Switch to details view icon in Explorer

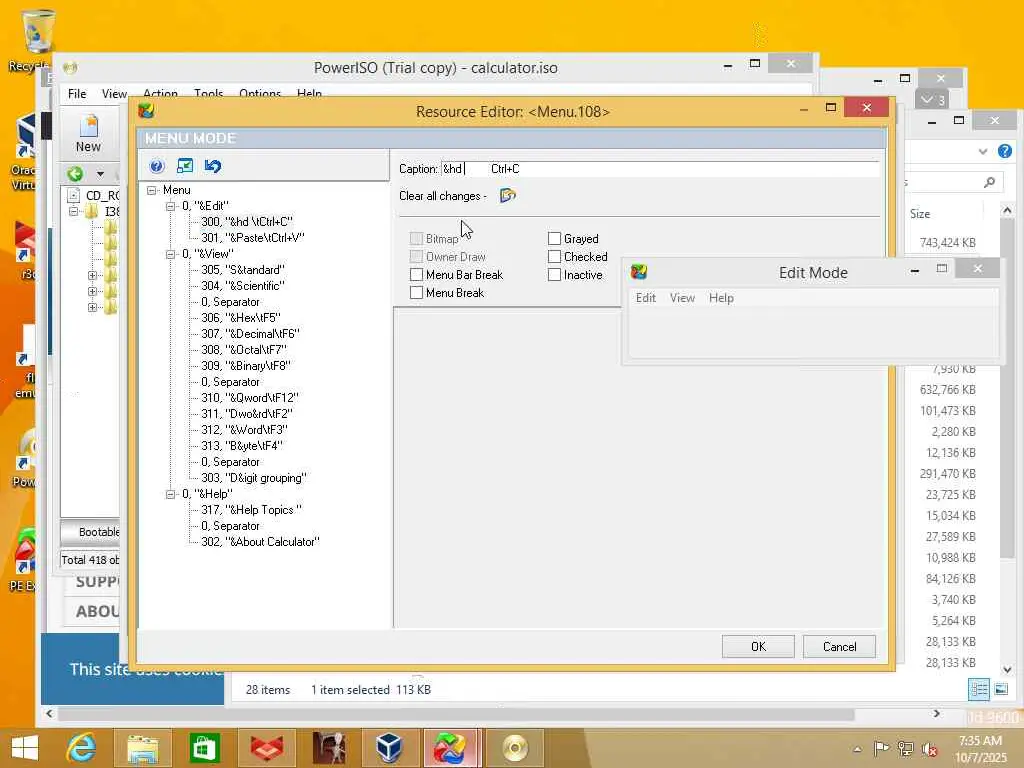coord(979,689)
